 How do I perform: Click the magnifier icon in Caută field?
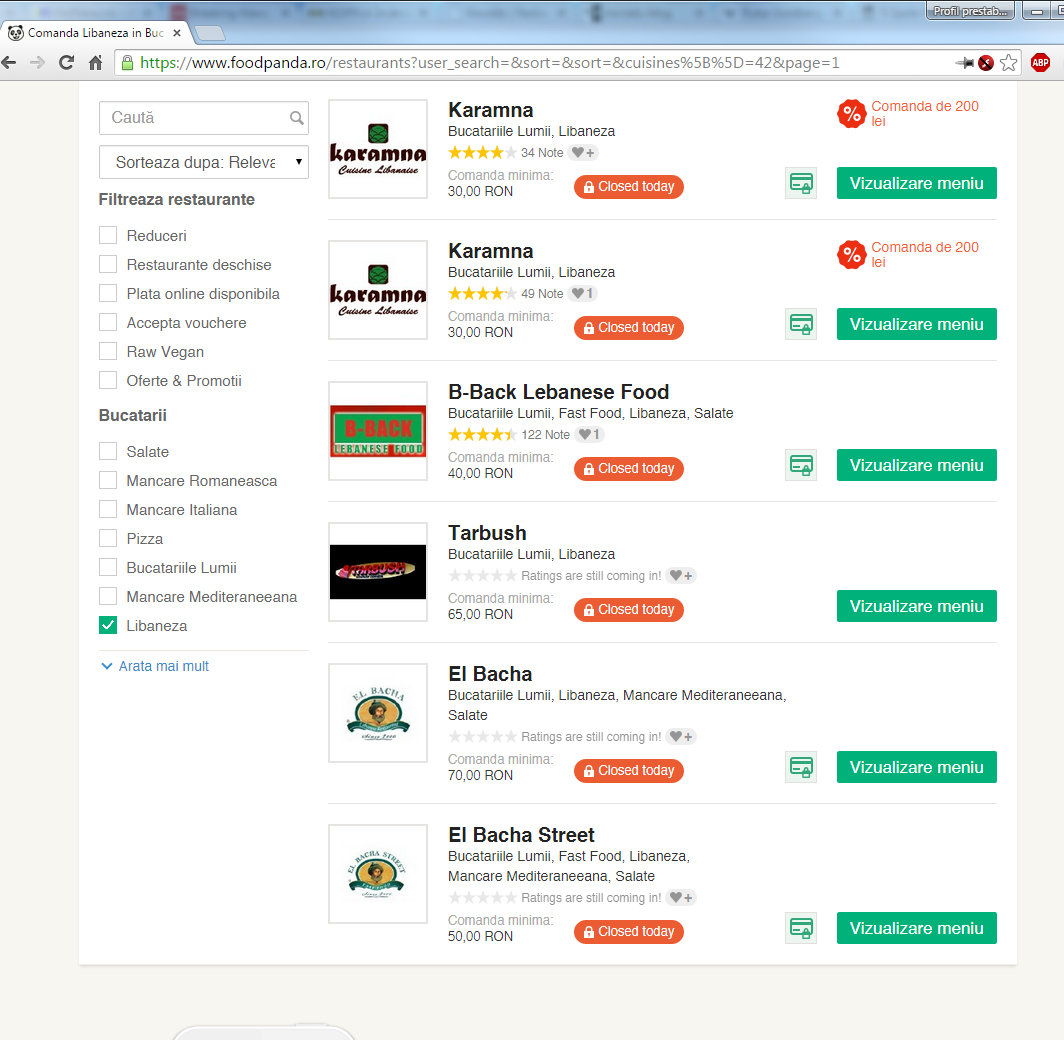coord(297,118)
